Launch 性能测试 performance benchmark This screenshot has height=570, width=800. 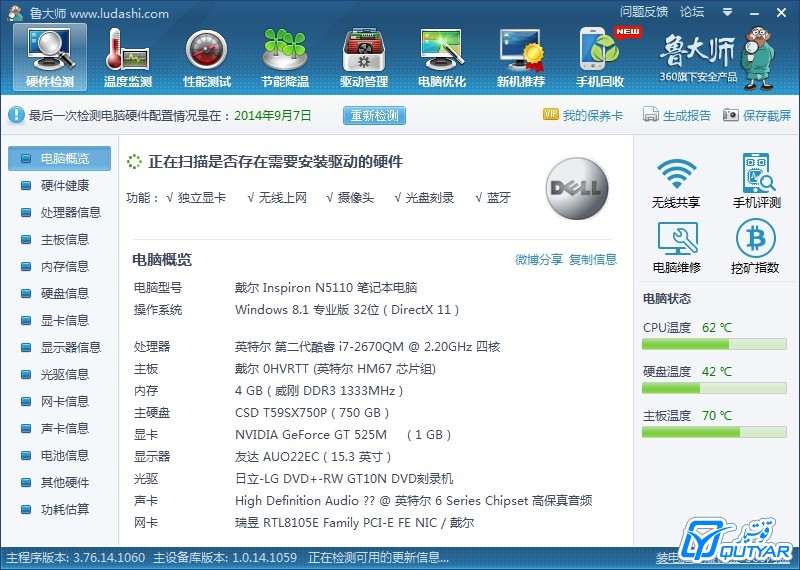coord(207,58)
